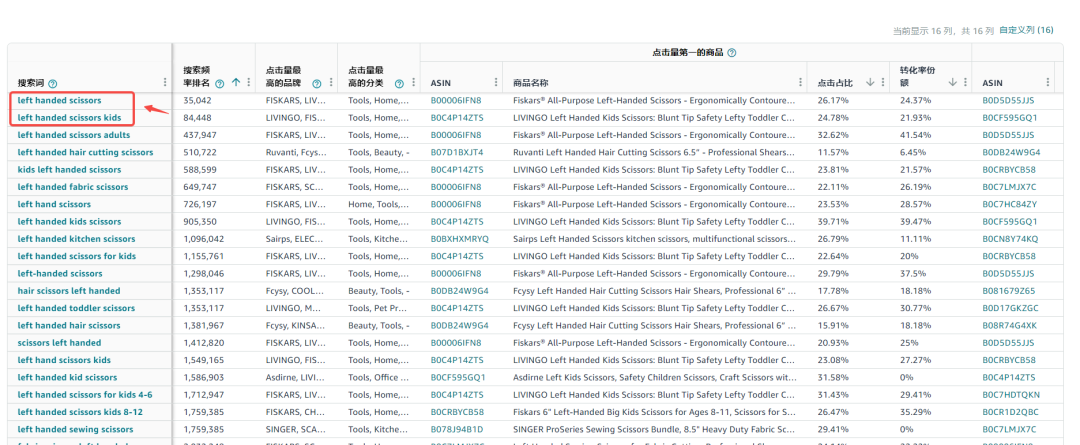The height and width of the screenshot is (445, 1080).
Task: Open ASIN link B078J94B1D
Action: pos(457,429)
